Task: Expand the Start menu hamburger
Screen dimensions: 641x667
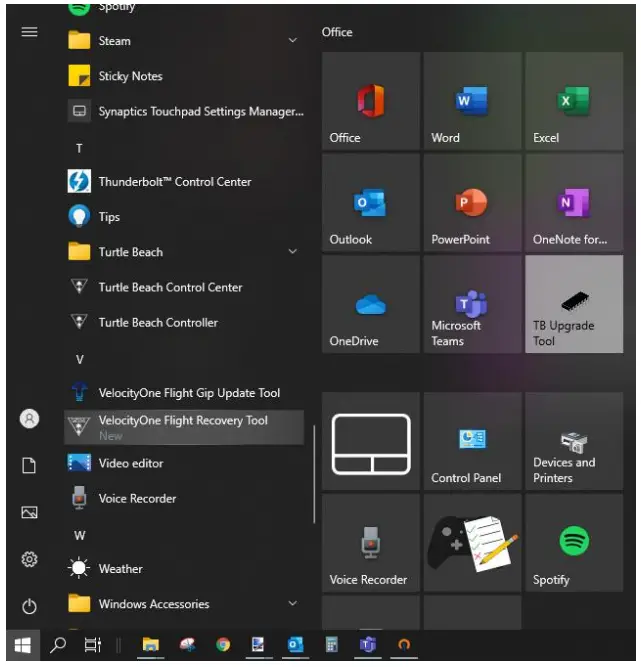Action: pos(29,32)
